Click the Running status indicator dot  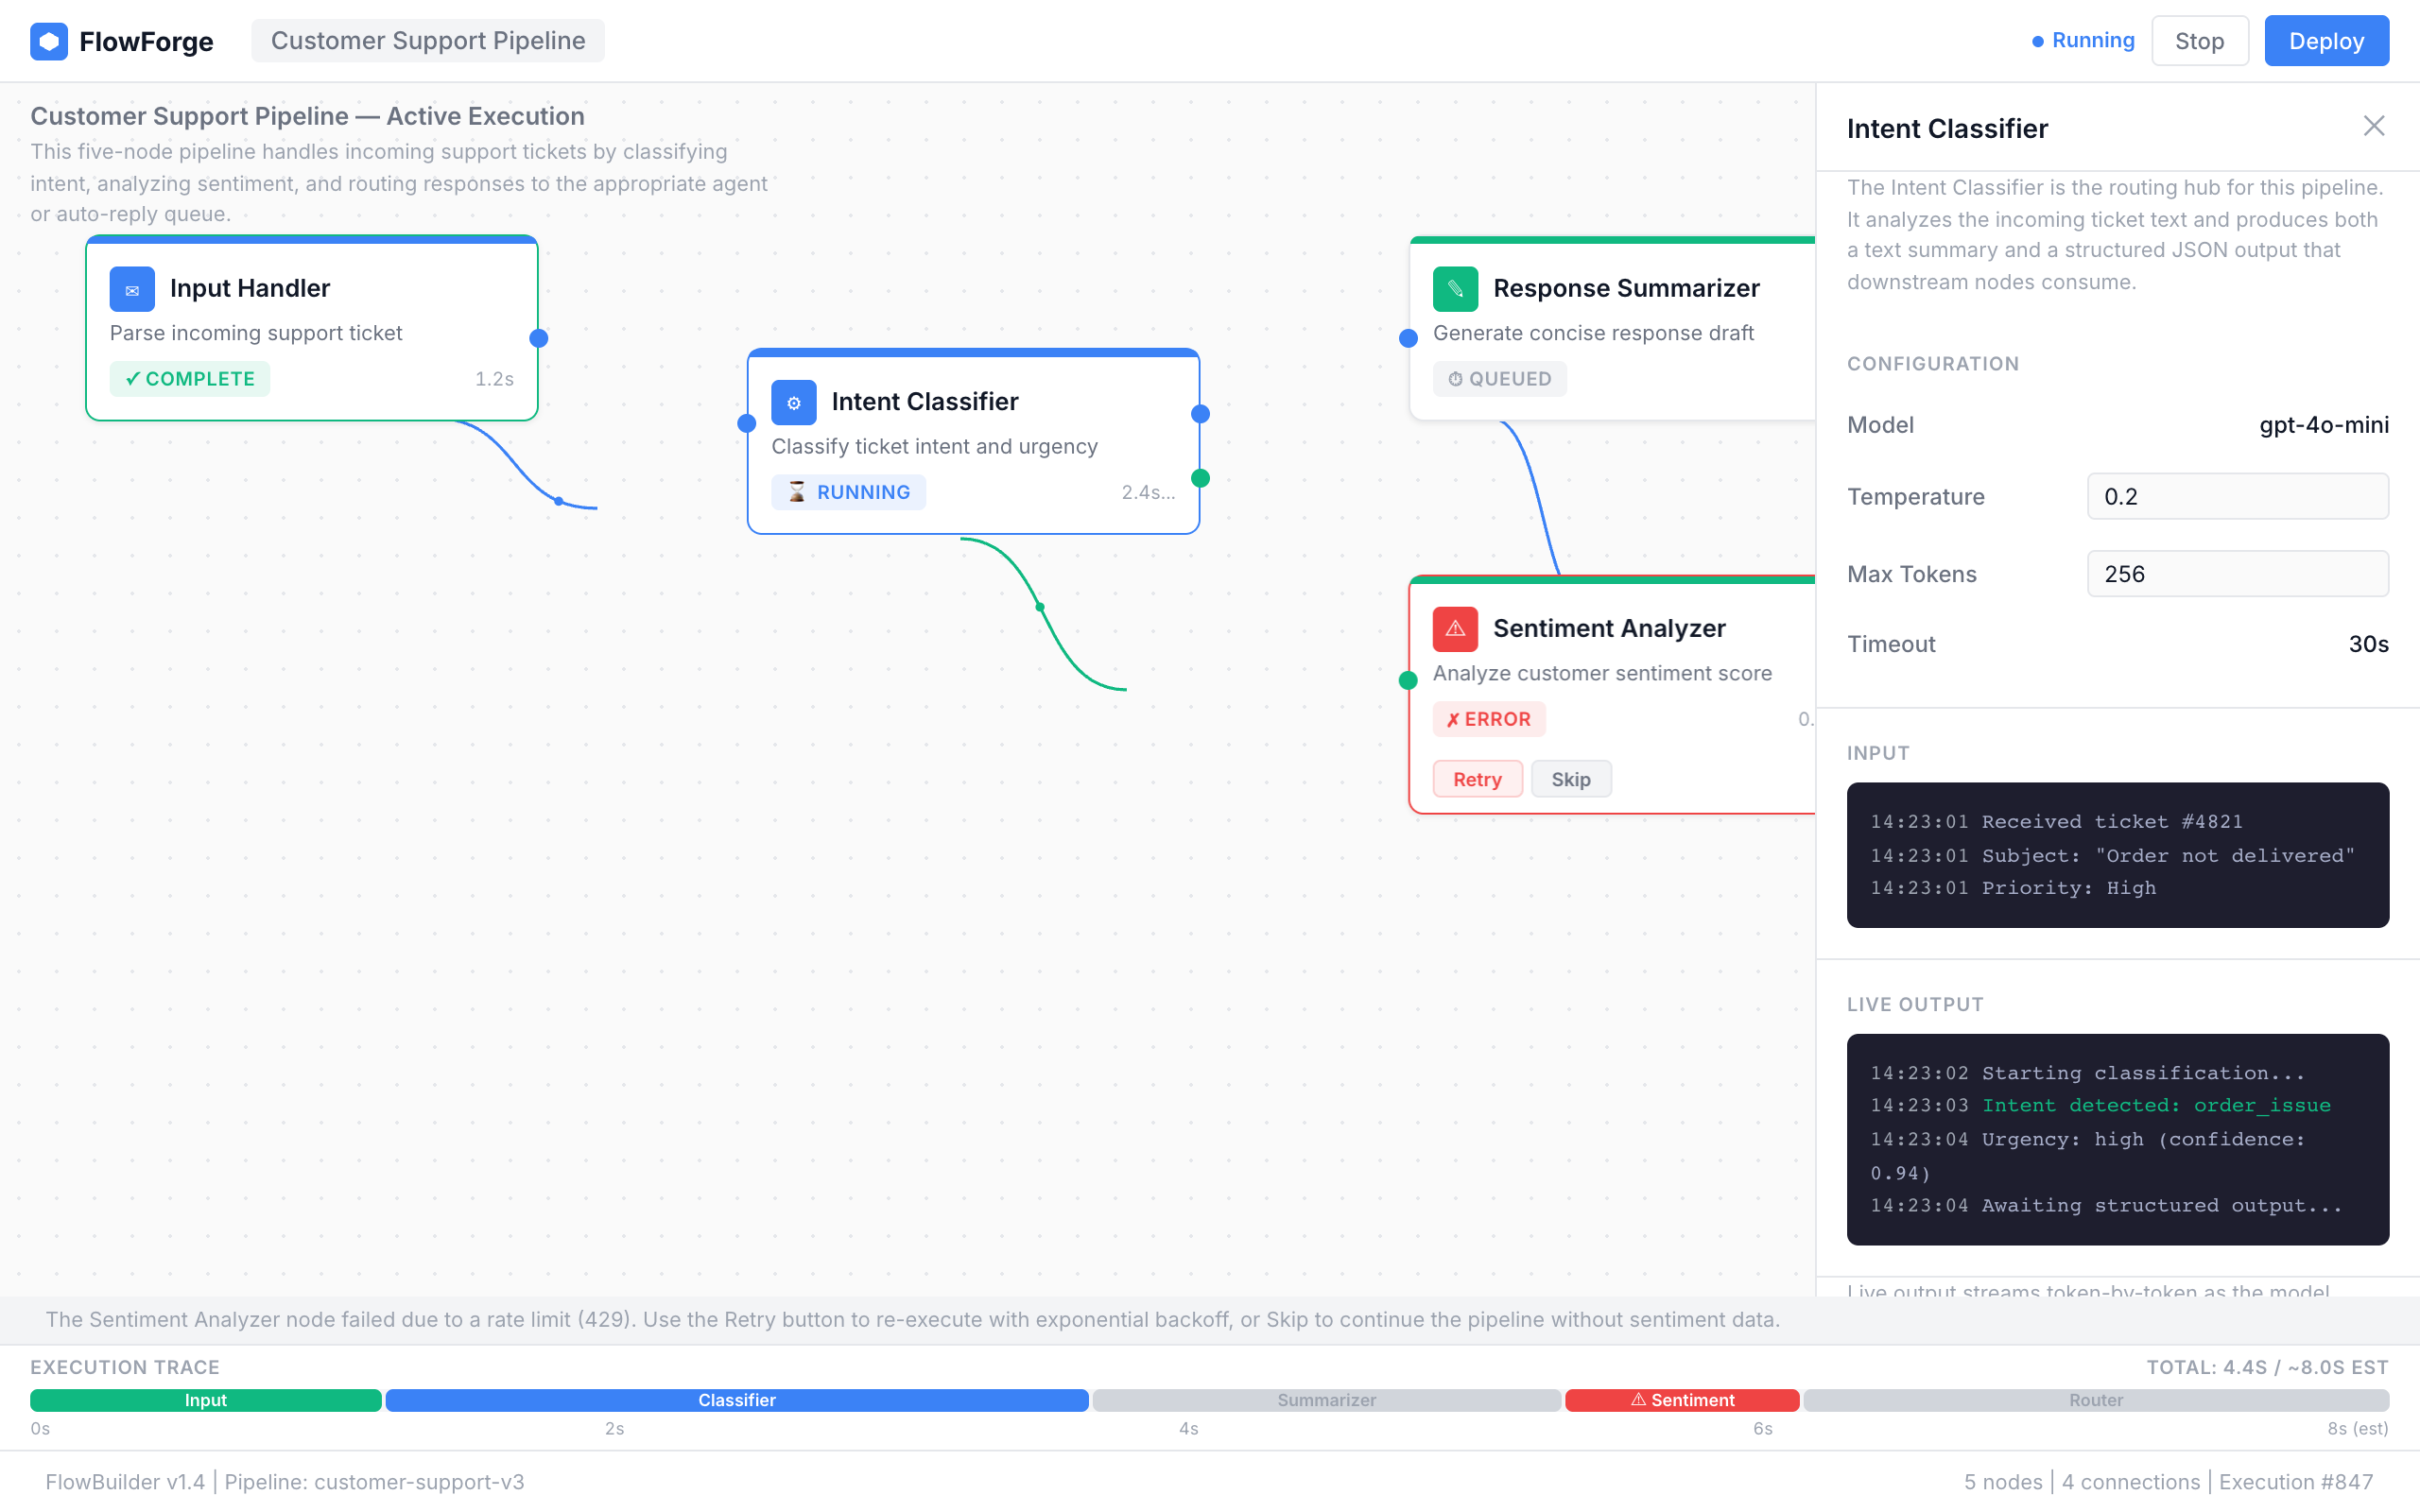pyautogui.click(x=2037, y=41)
